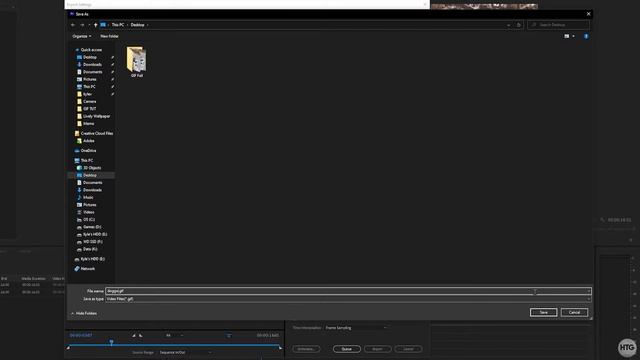
Task: Go up one folder level
Action: [96, 25]
